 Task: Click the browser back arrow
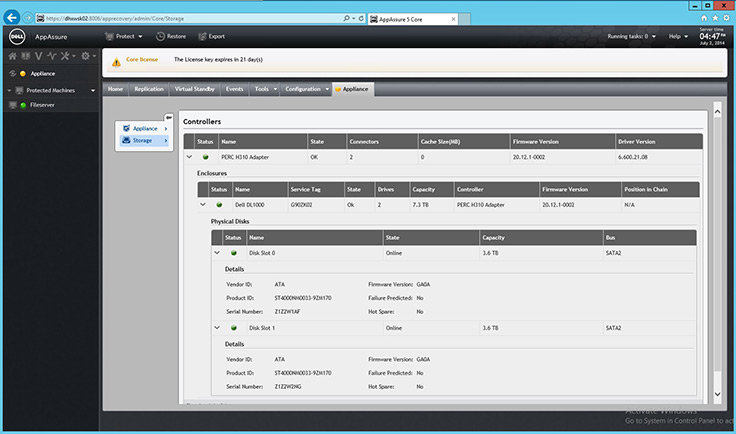tap(12, 18)
